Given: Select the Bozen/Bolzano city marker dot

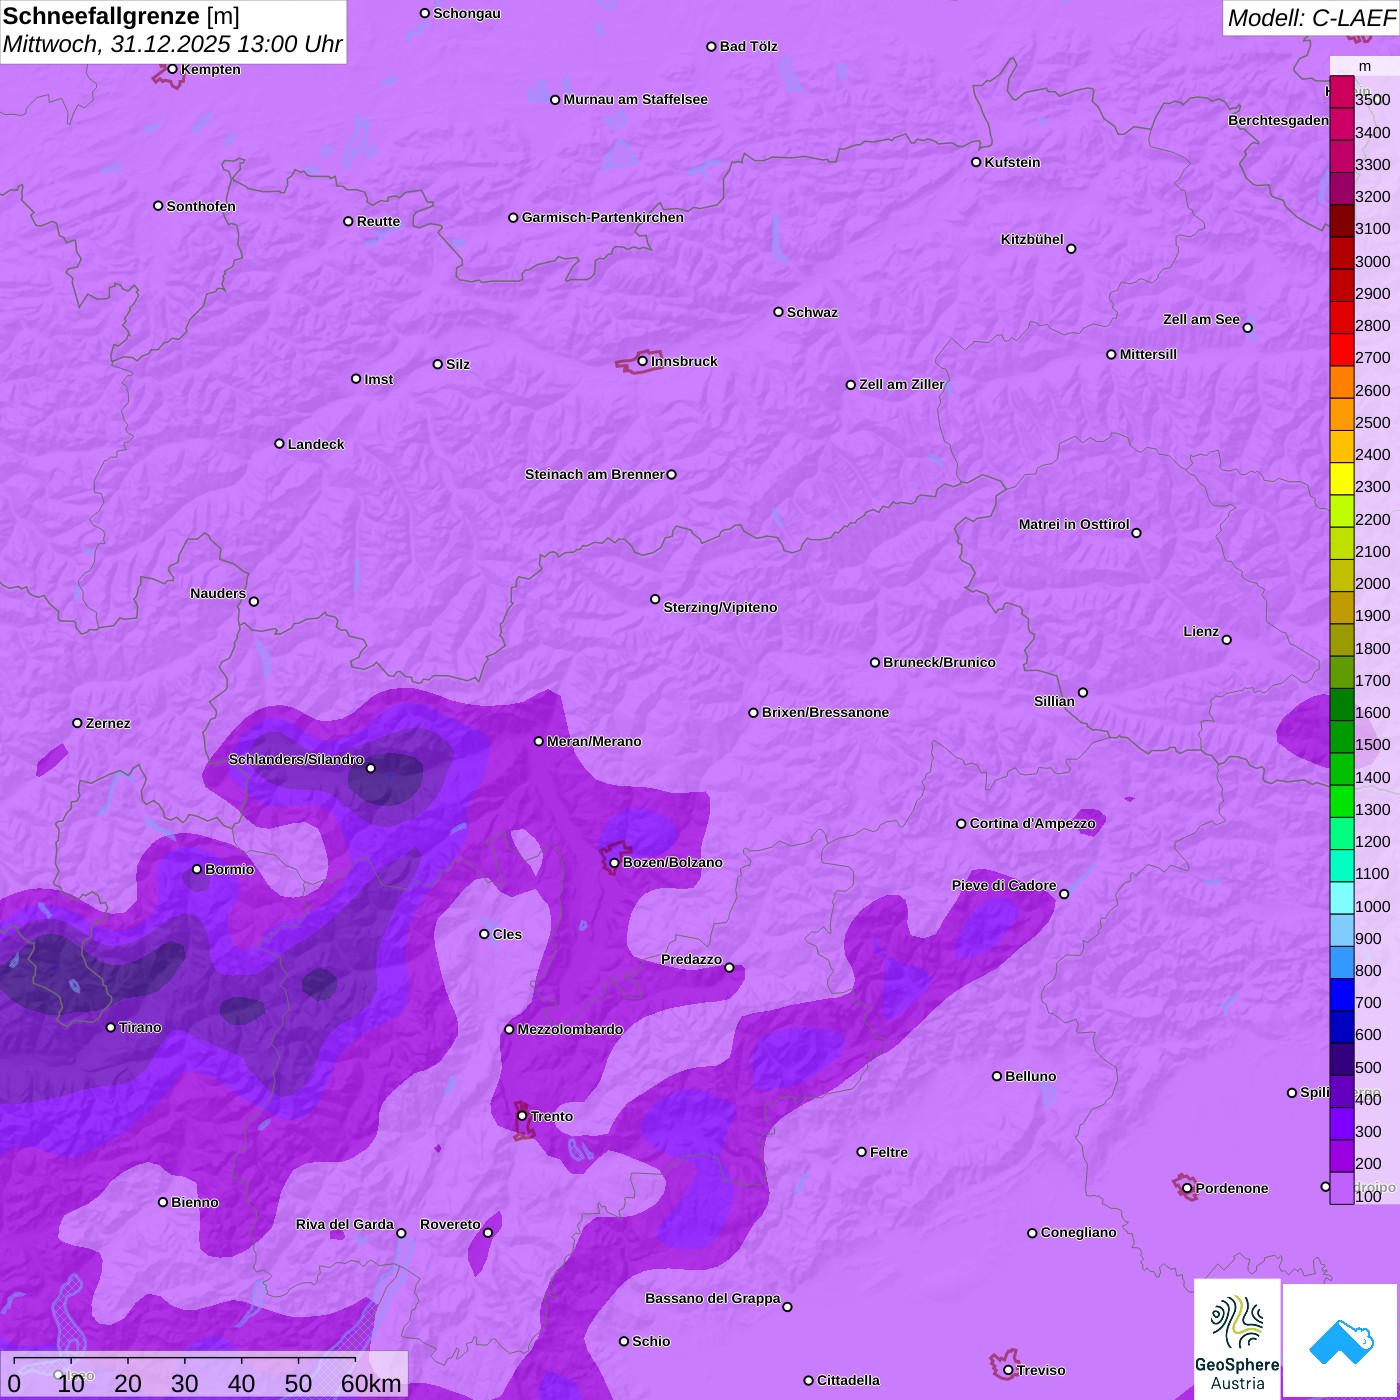Looking at the screenshot, I should pos(615,863).
